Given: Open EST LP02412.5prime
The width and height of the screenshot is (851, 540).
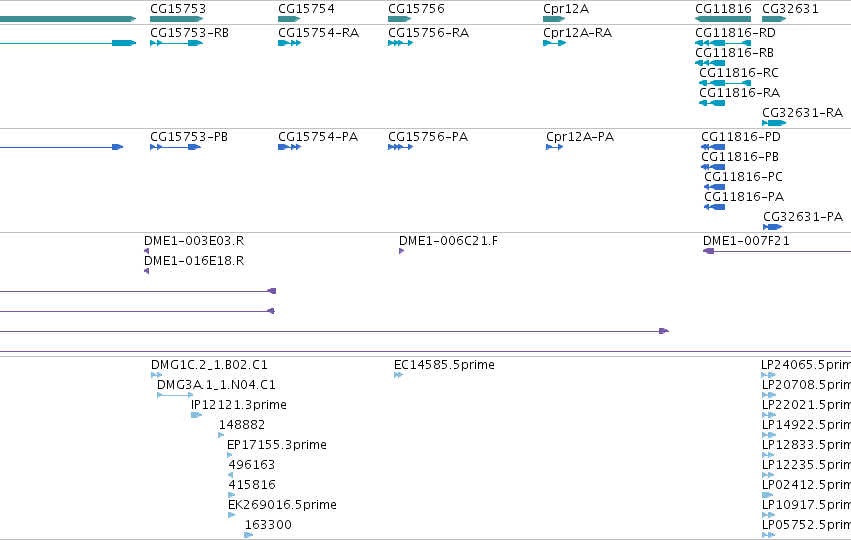Looking at the screenshot, I should 767,495.
